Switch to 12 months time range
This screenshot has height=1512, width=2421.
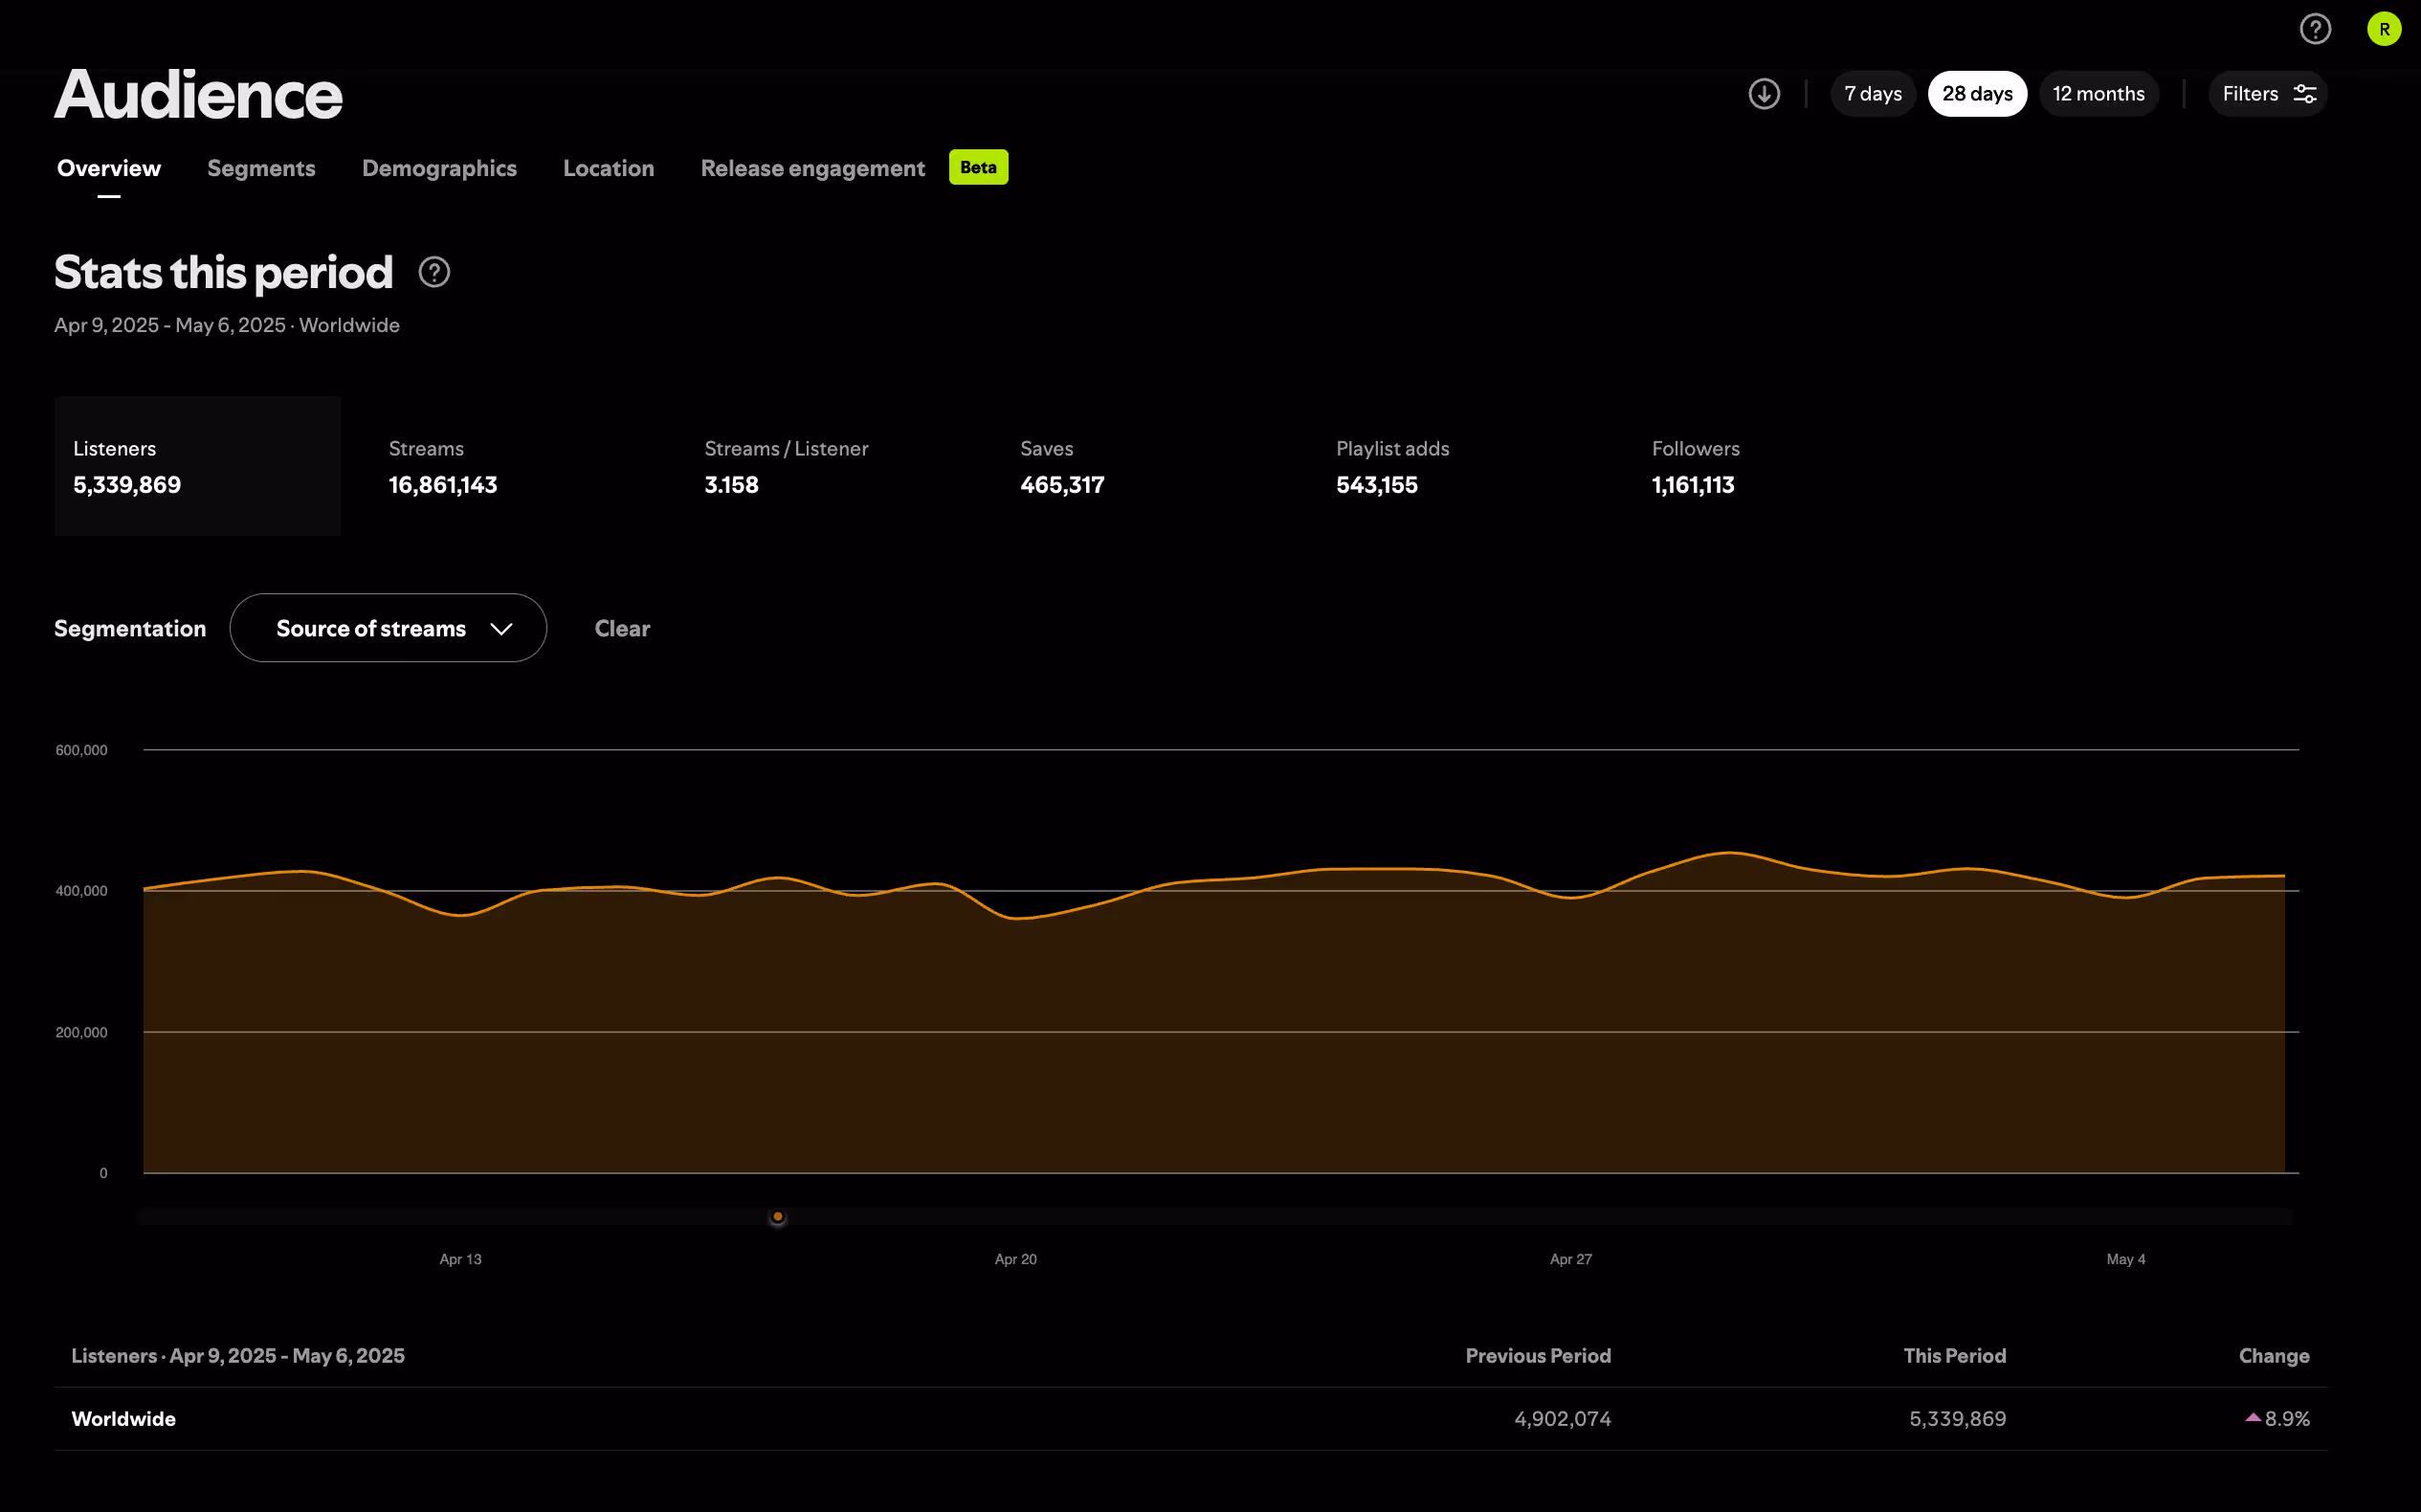[x=2098, y=94]
